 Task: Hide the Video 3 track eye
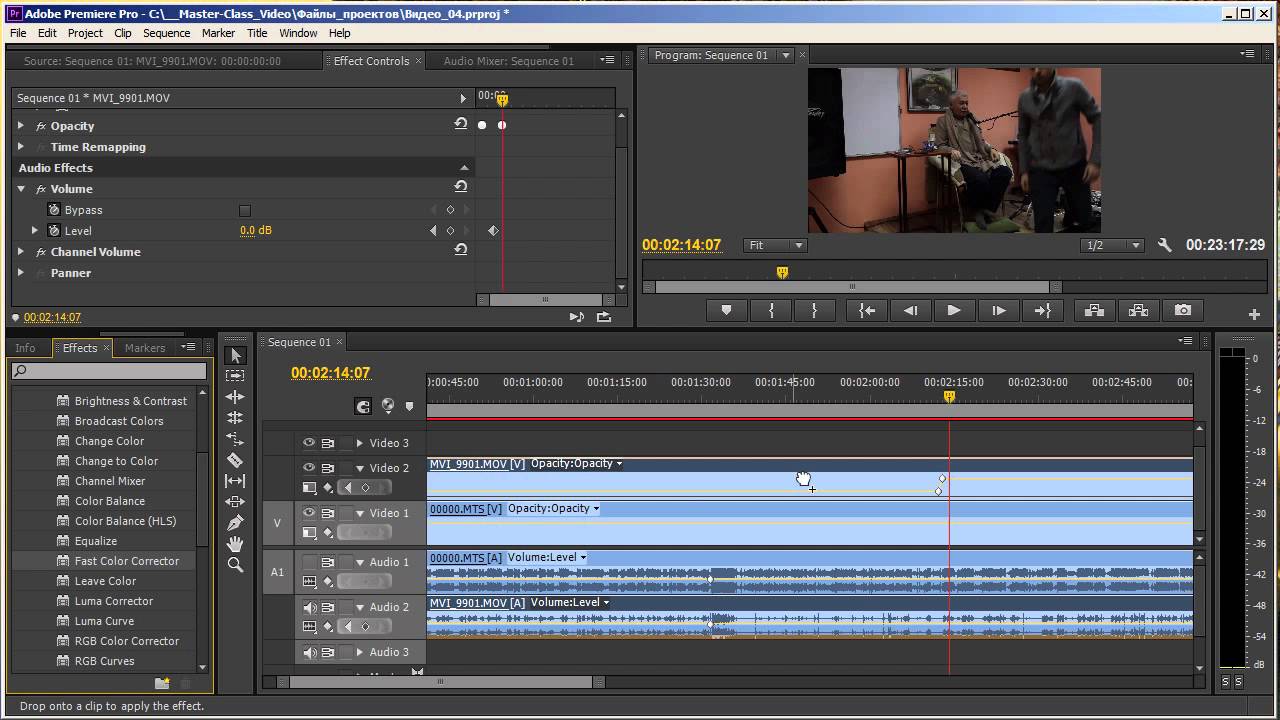[x=309, y=443]
